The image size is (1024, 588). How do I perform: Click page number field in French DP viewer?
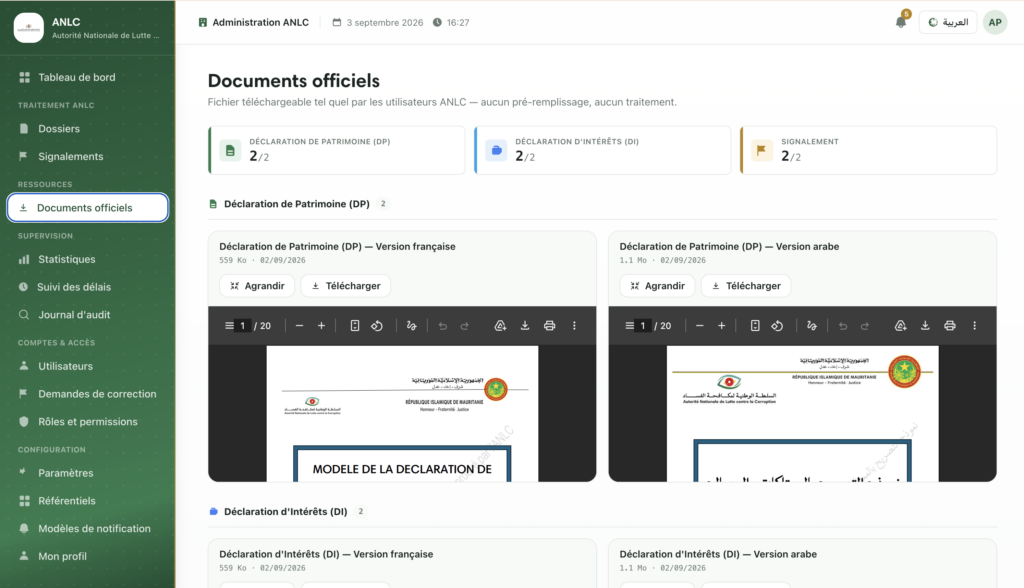click(242, 325)
